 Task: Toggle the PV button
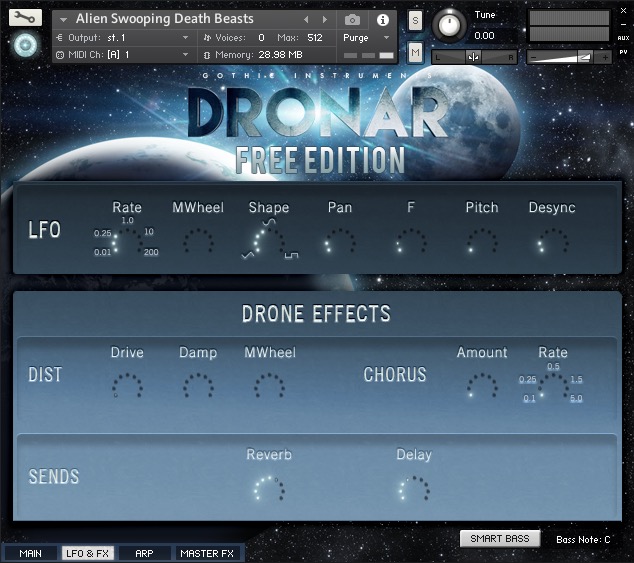click(x=623, y=52)
